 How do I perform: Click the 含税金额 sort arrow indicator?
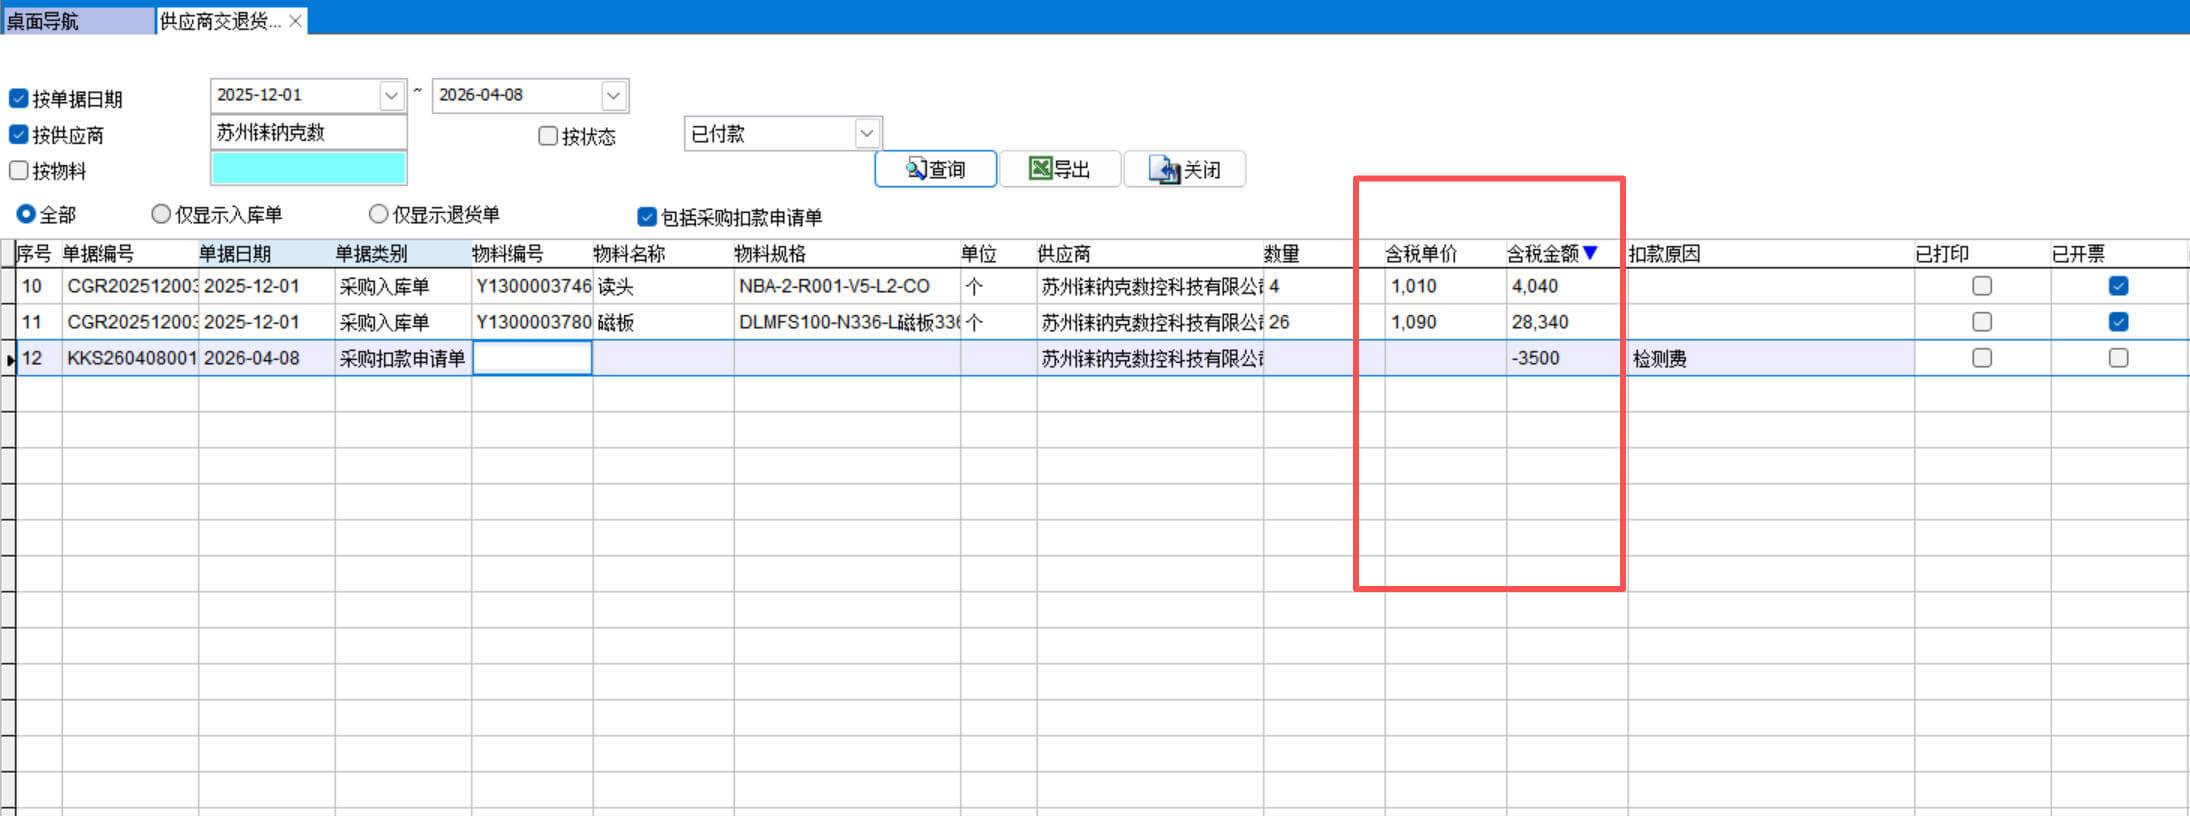[1590, 253]
